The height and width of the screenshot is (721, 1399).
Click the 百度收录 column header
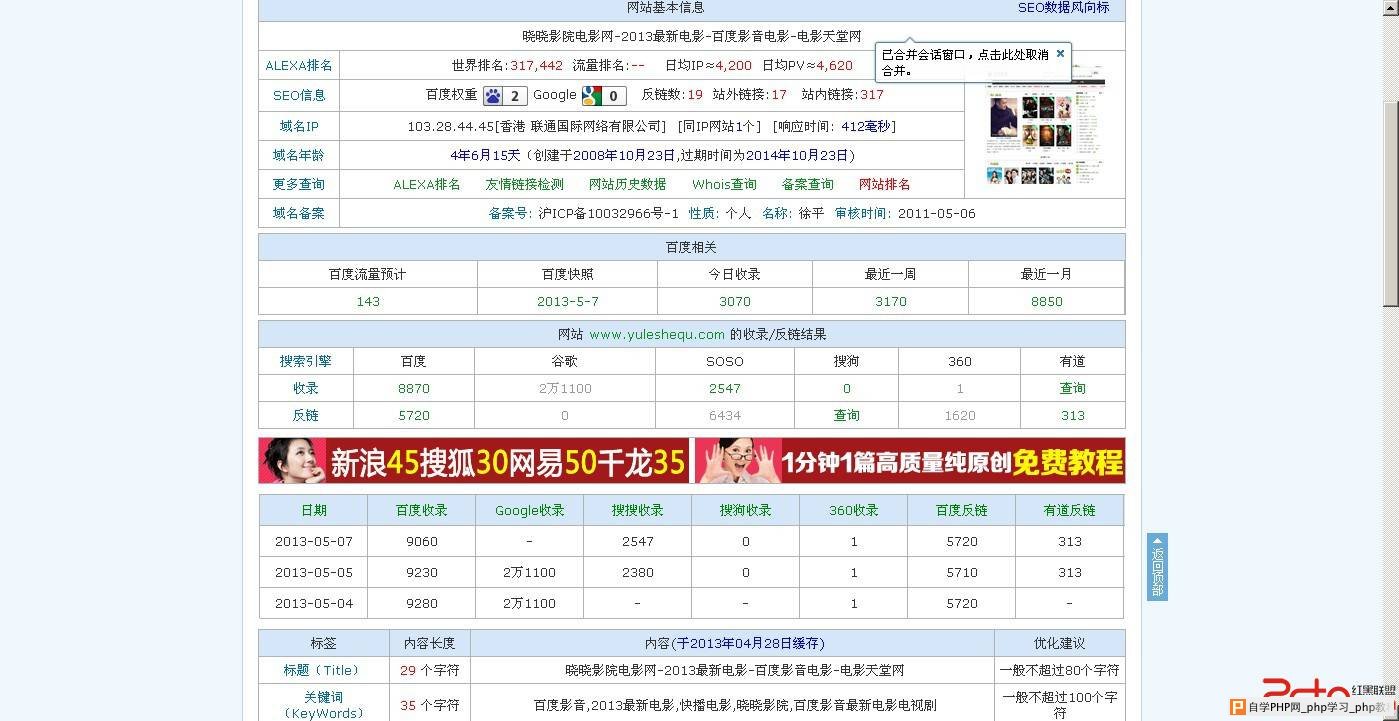tap(422, 510)
